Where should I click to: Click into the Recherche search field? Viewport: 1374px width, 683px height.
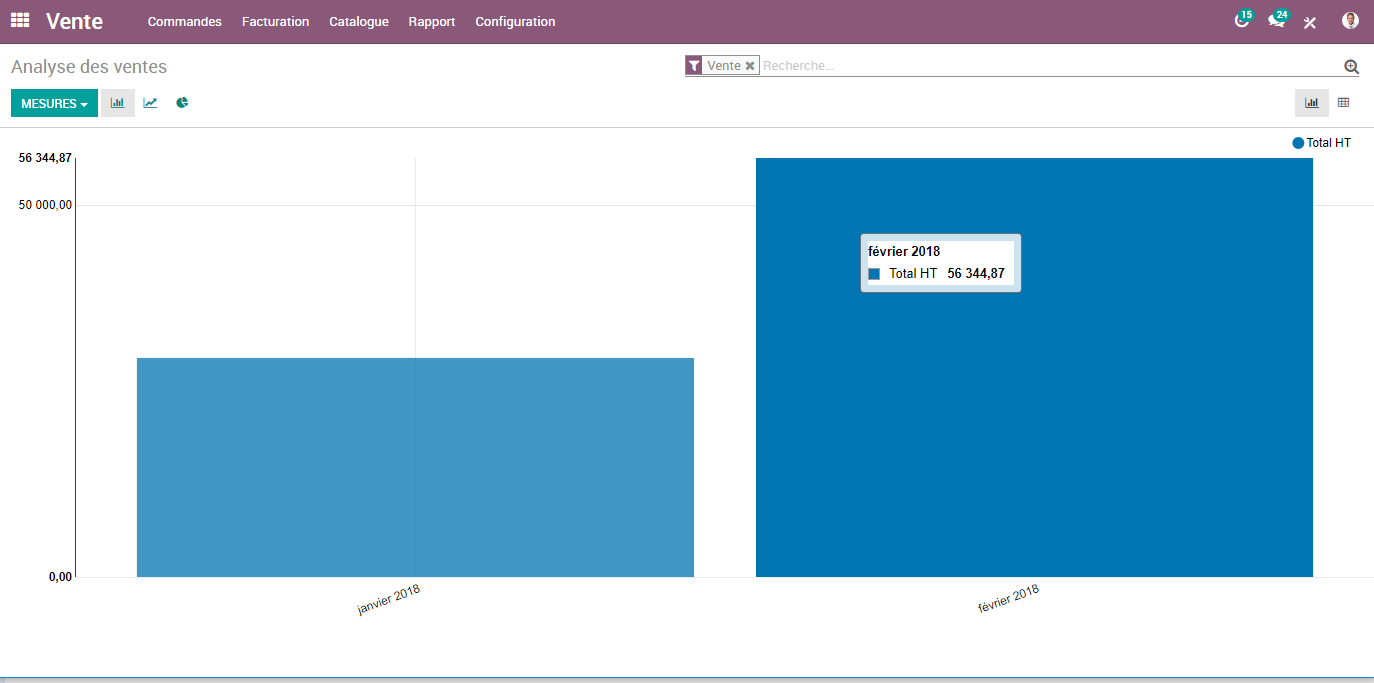(1050, 66)
